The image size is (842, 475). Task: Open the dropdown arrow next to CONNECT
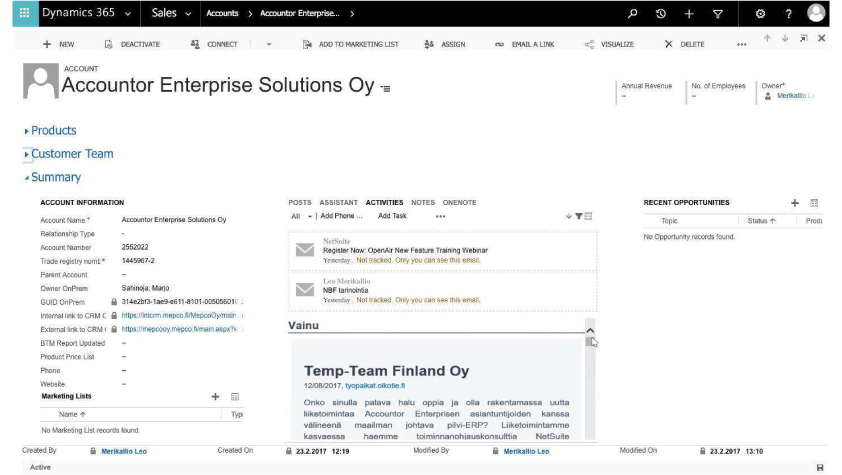[269, 45]
